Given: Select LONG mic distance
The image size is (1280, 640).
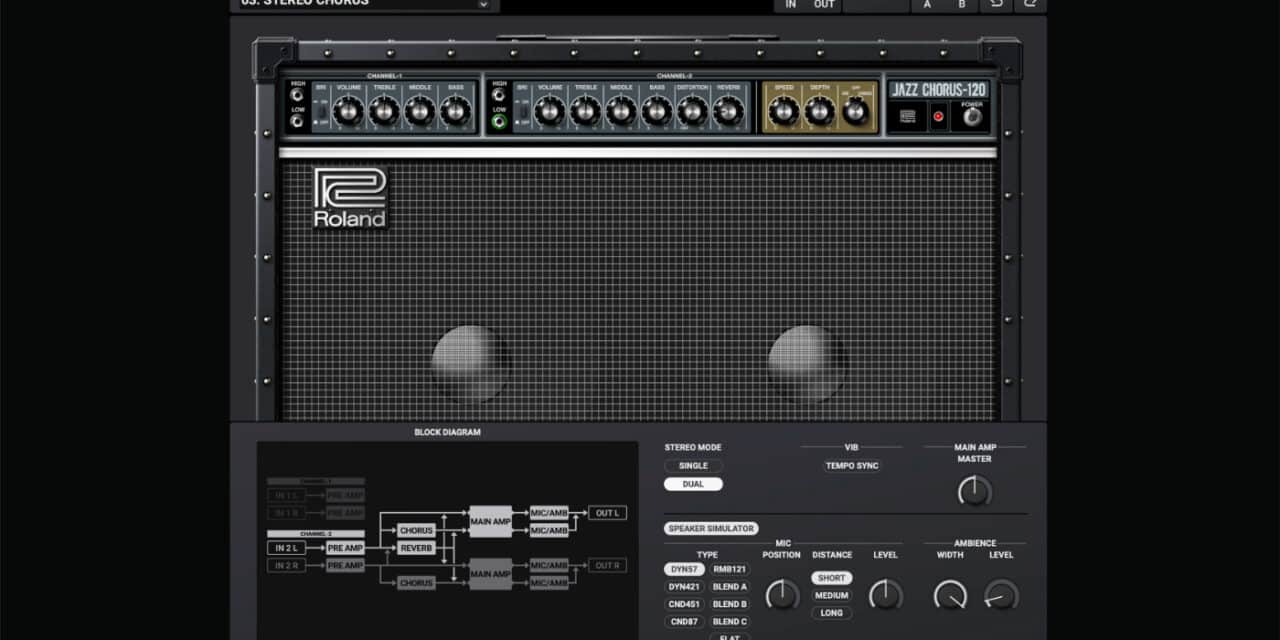Looking at the screenshot, I should [832, 613].
